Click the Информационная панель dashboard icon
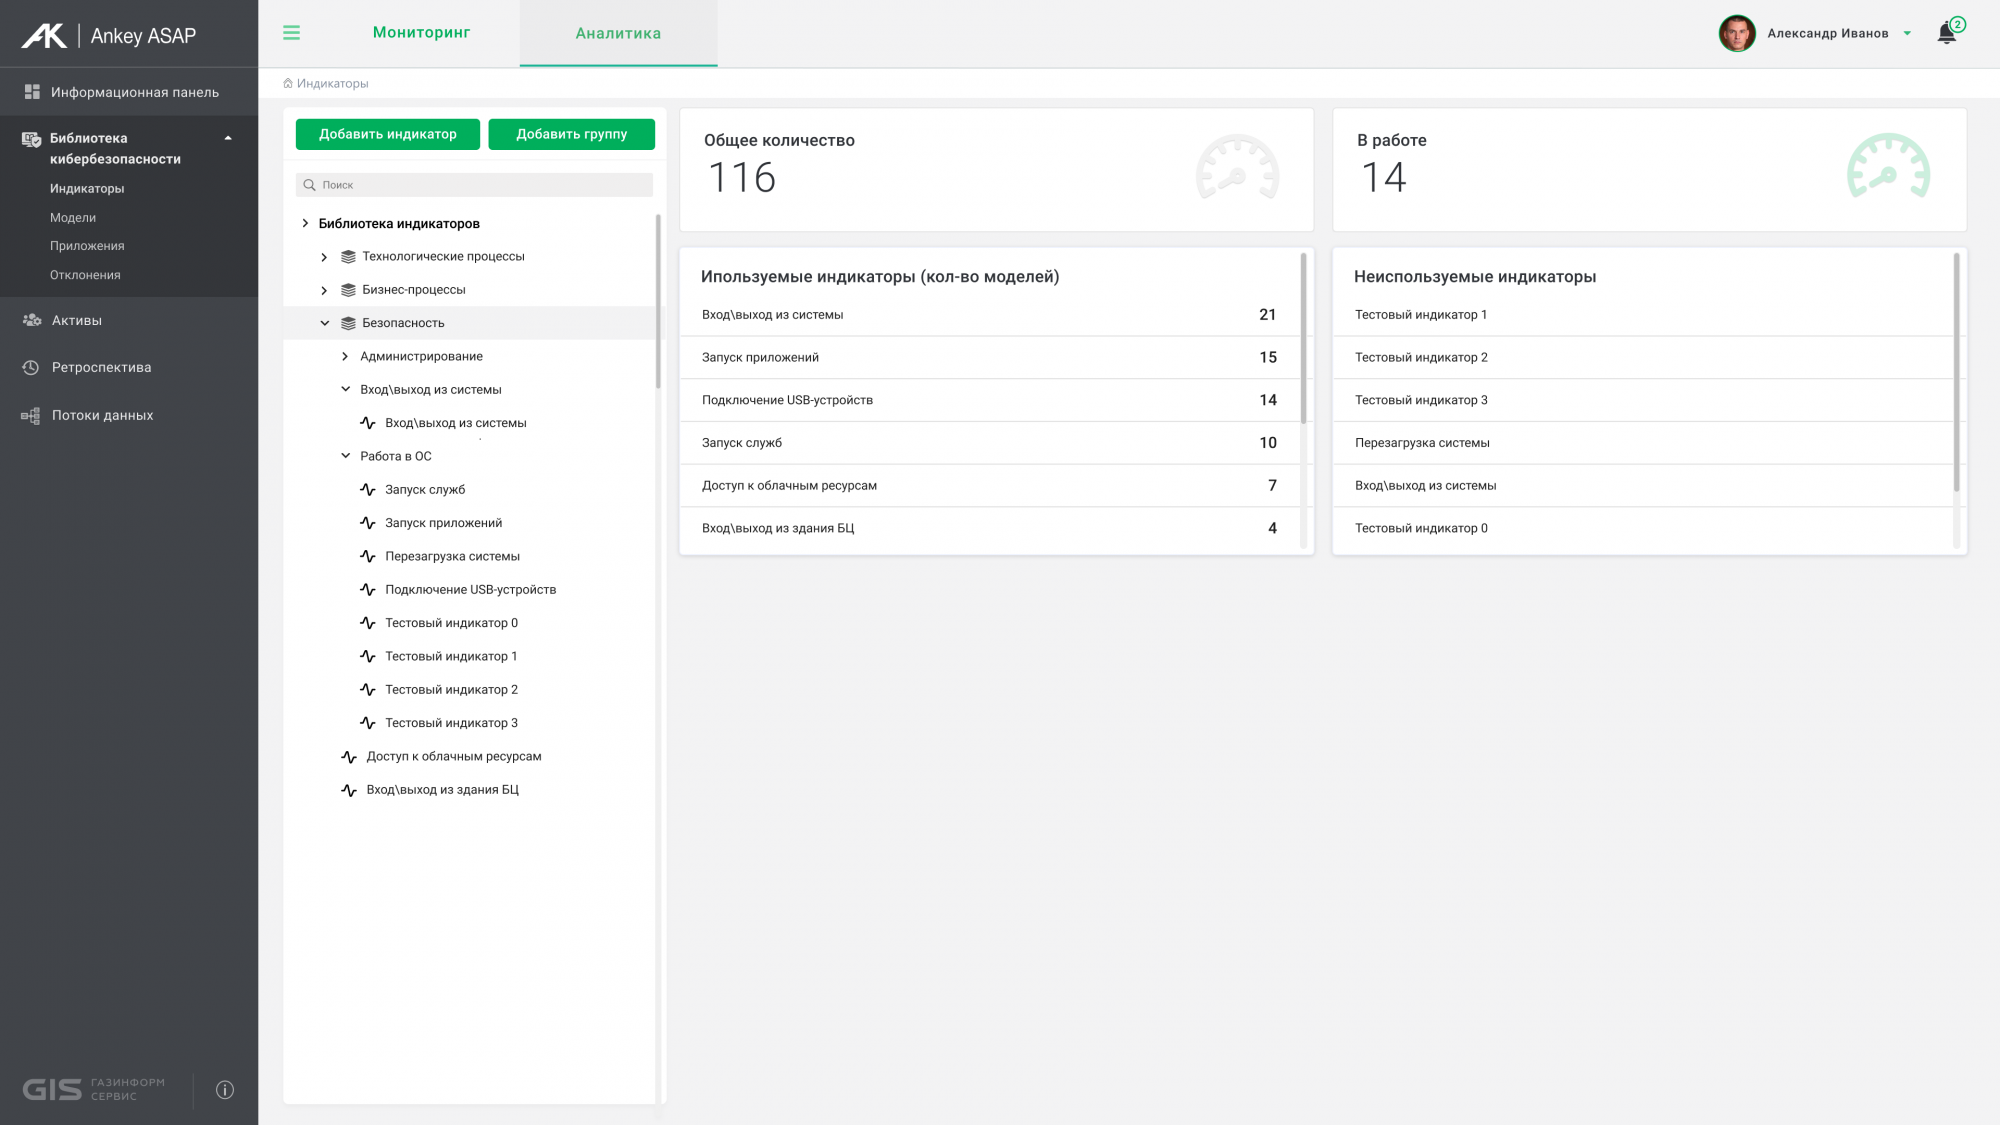The height and width of the screenshot is (1125, 2000). (32, 92)
